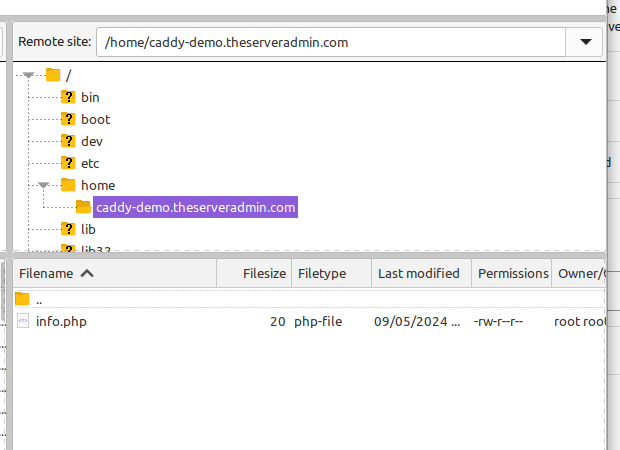Select caddy-demo.theserveradmin.com tree folder
Screen dimensions: 620x450
(195, 207)
